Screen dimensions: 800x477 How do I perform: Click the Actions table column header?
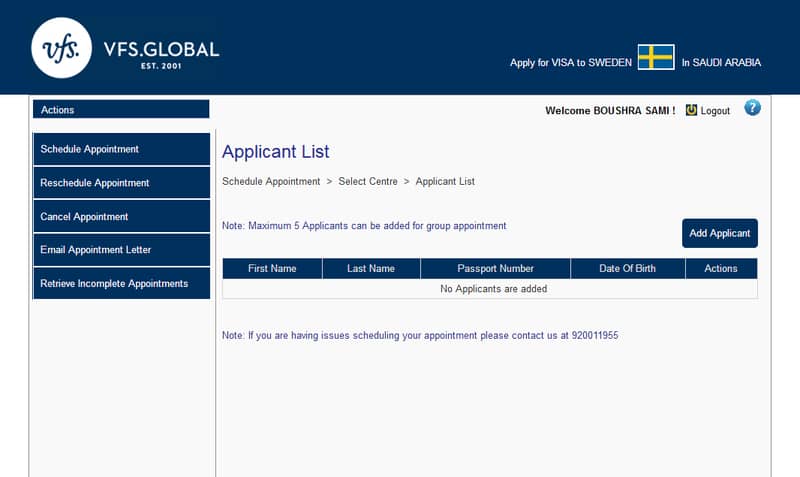coord(721,268)
